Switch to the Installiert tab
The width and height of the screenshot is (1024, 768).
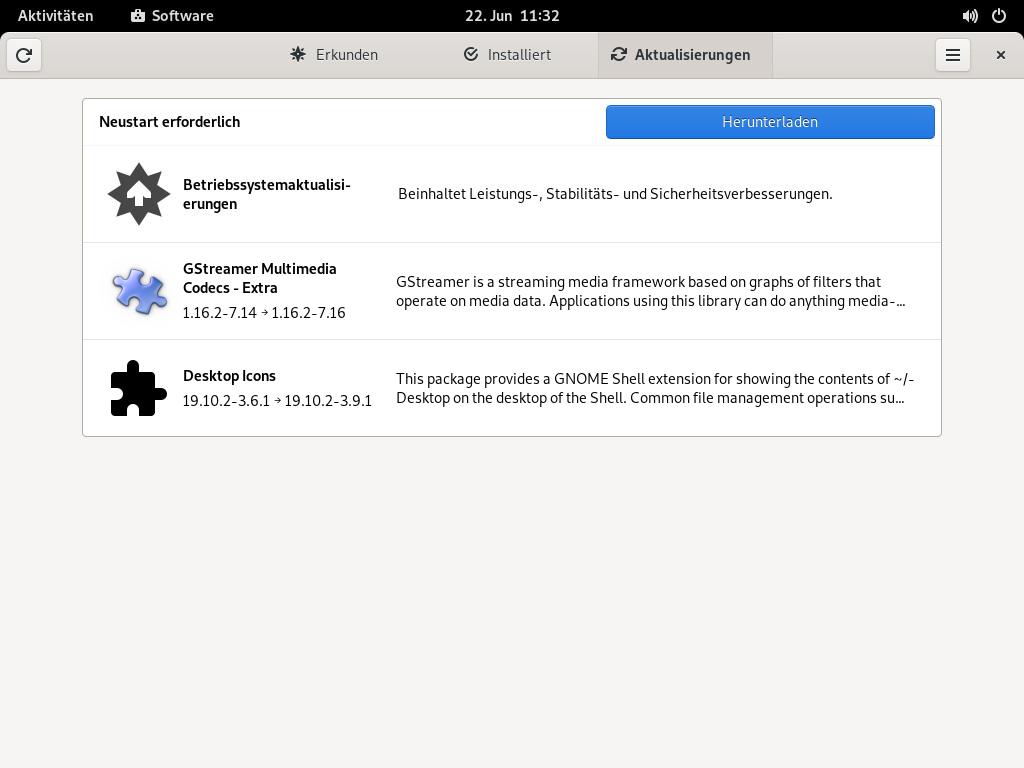(x=507, y=55)
